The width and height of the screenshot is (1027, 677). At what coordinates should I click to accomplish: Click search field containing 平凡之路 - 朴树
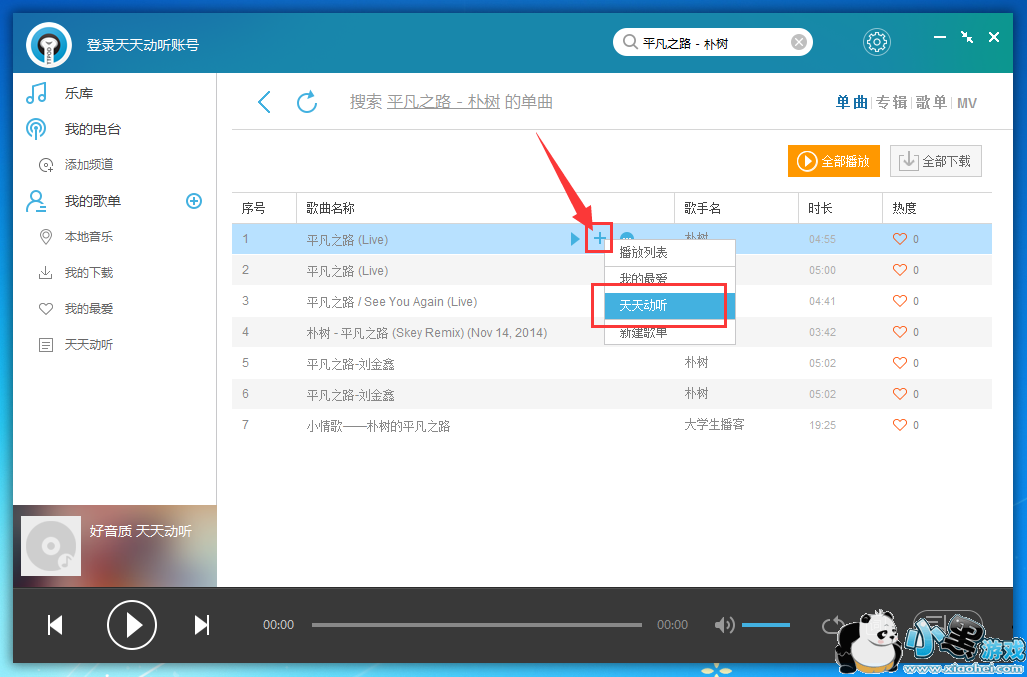coord(712,43)
